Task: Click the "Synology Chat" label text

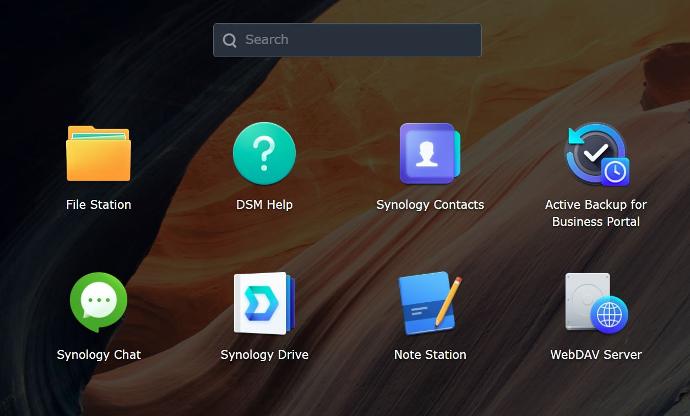Action: tap(99, 355)
